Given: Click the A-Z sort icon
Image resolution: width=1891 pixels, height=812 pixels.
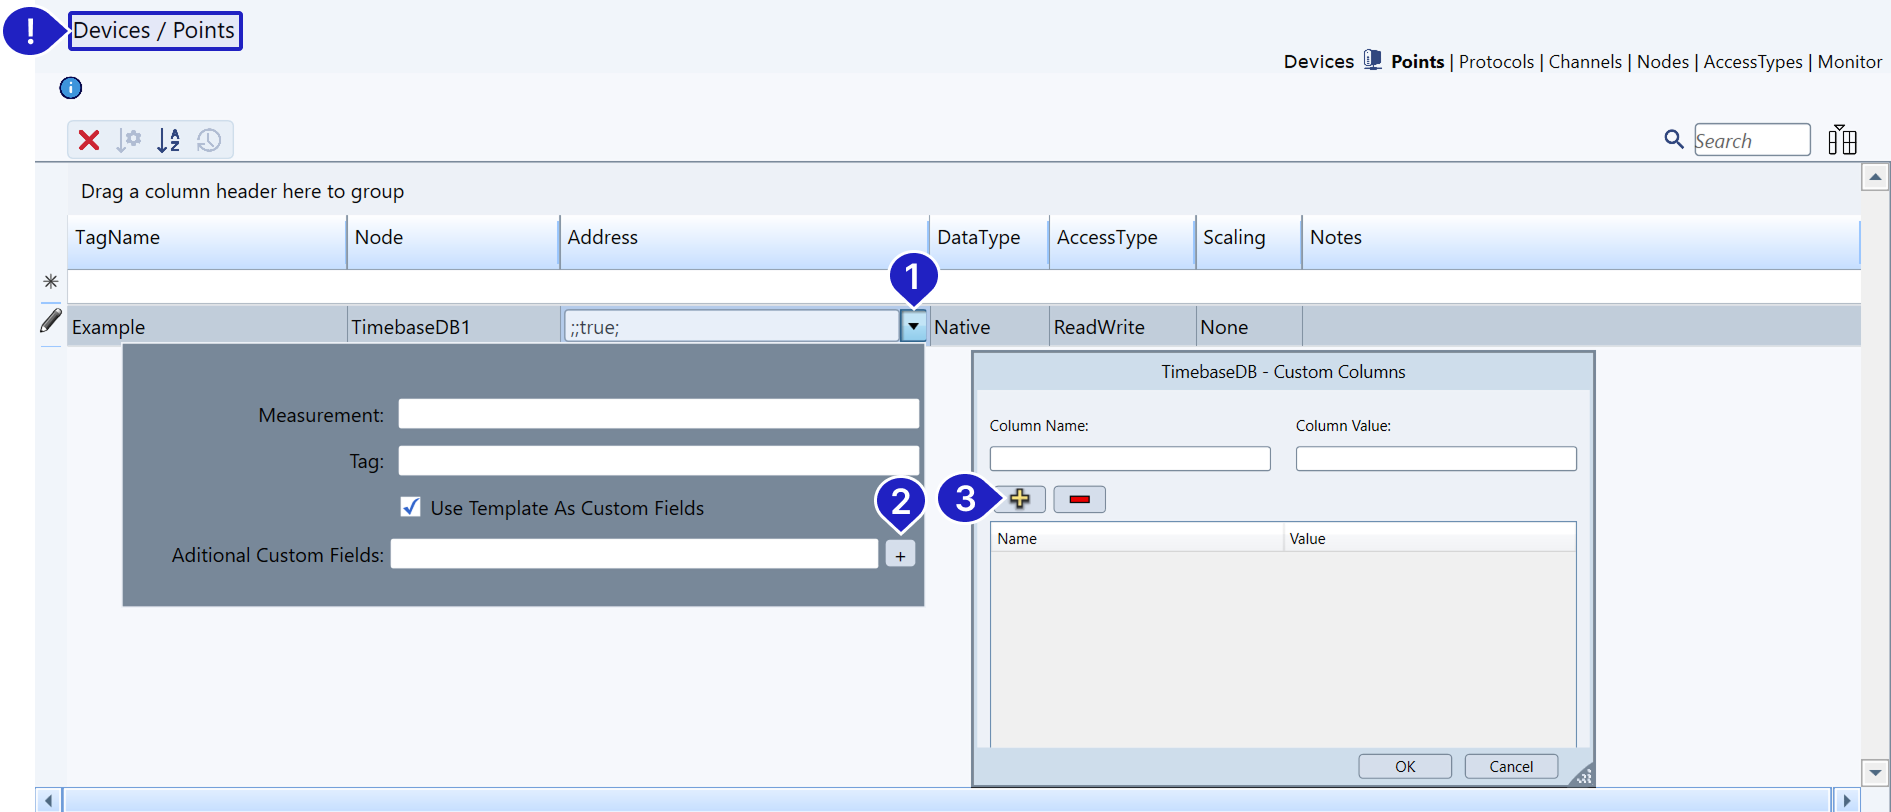Looking at the screenshot, I should [x=169, y=140].
